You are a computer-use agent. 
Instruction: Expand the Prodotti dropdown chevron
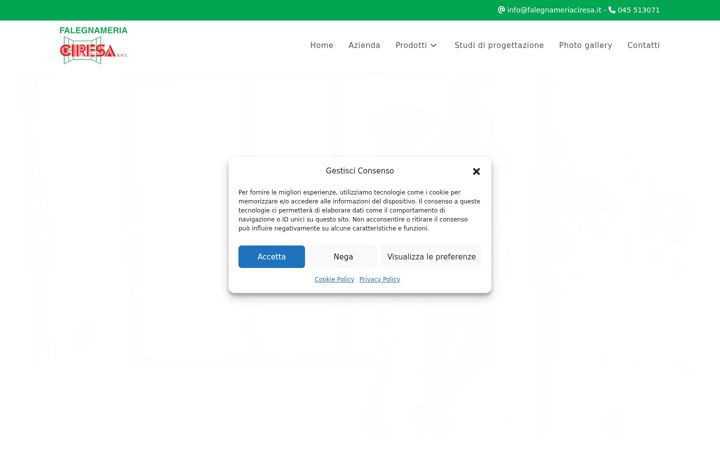(x=433, y=45)
